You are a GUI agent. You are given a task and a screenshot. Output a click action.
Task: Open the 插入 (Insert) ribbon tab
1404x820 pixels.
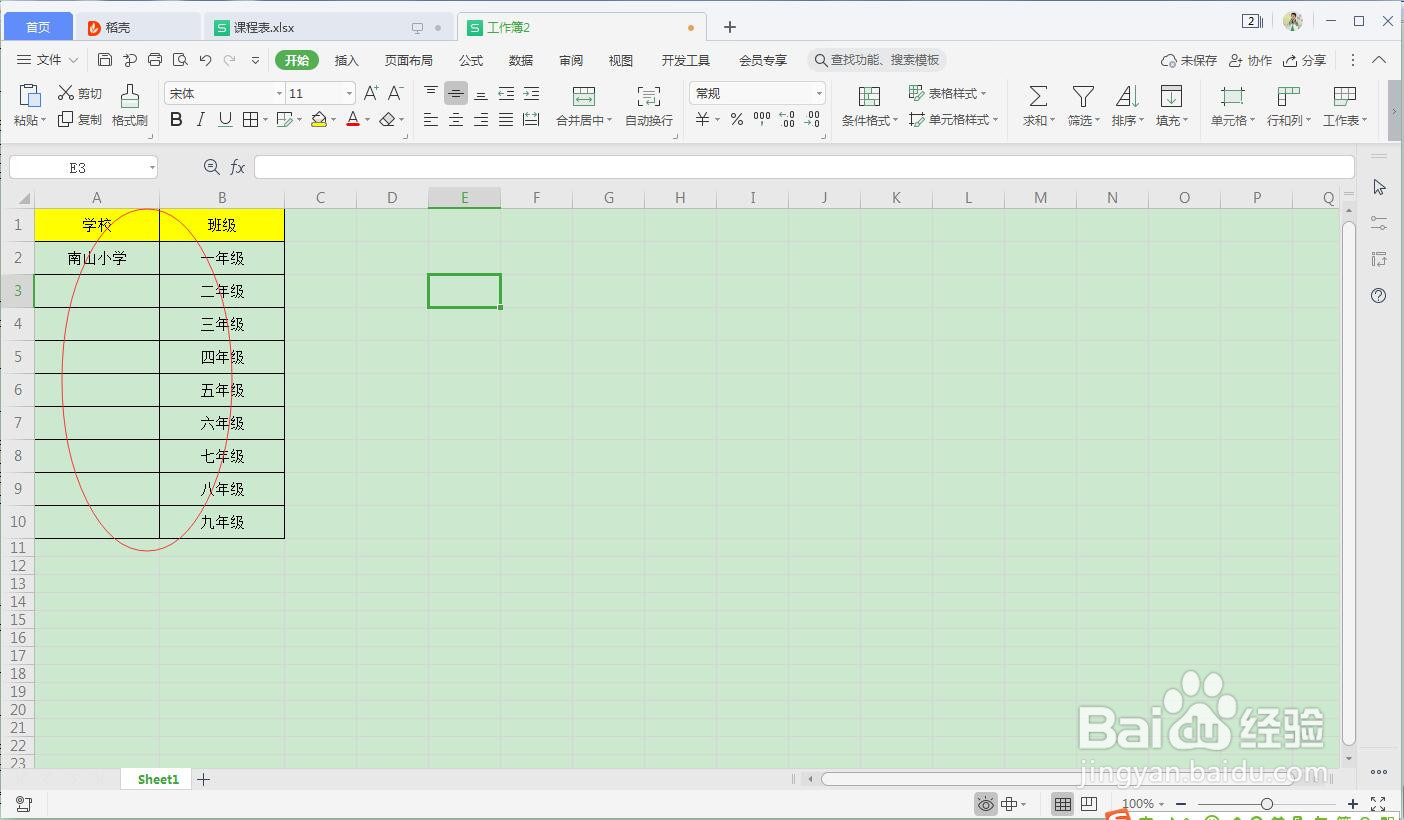coord(346,60)
